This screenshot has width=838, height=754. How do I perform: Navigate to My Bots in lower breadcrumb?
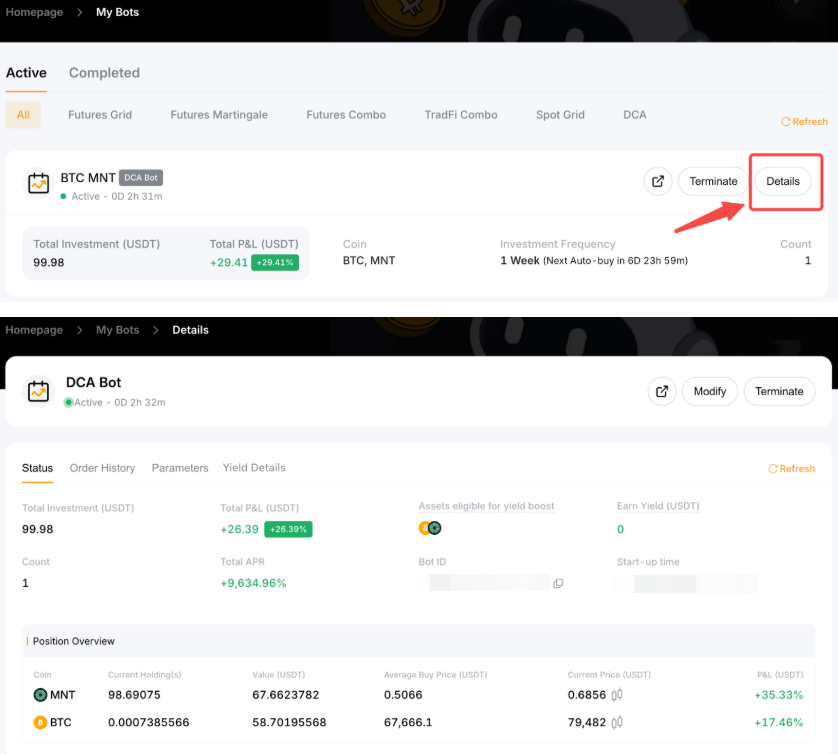[x=117, y=330]
